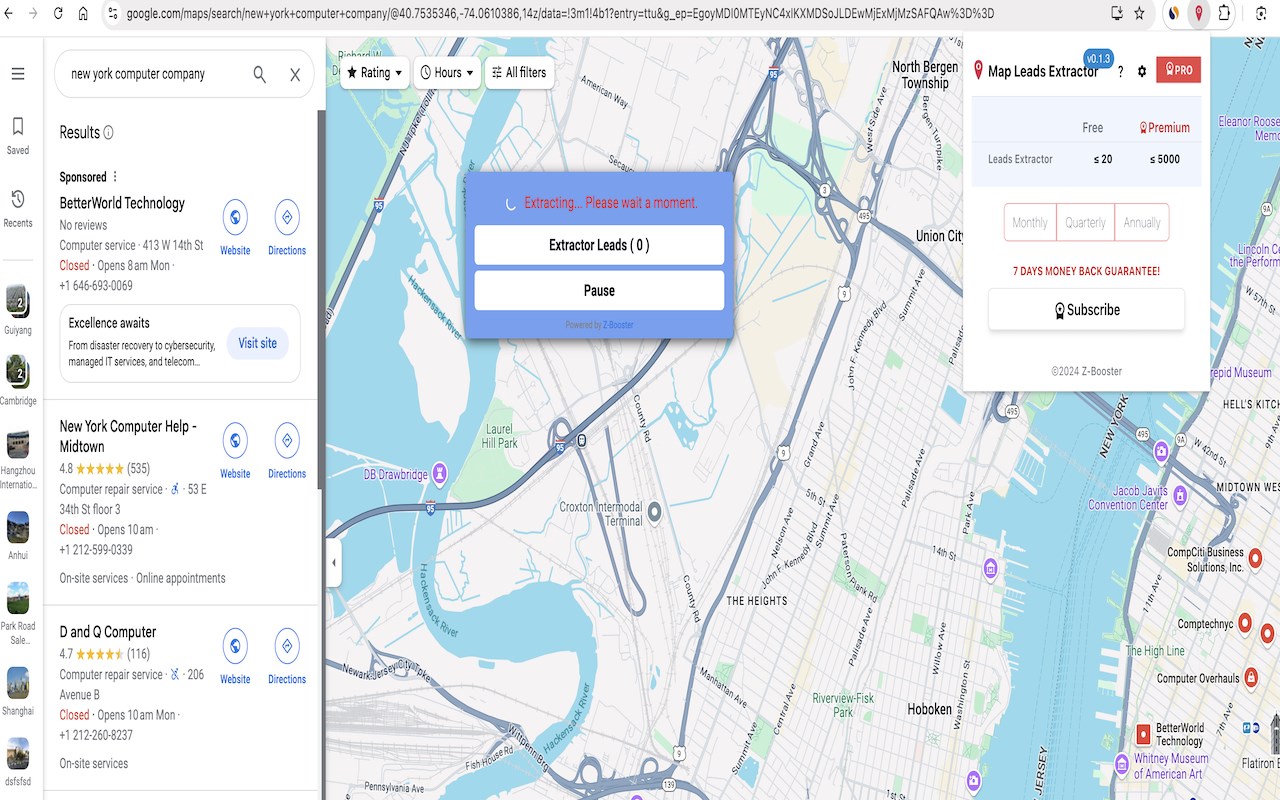Open browser extensions puzzle icon

[1224, 14]
